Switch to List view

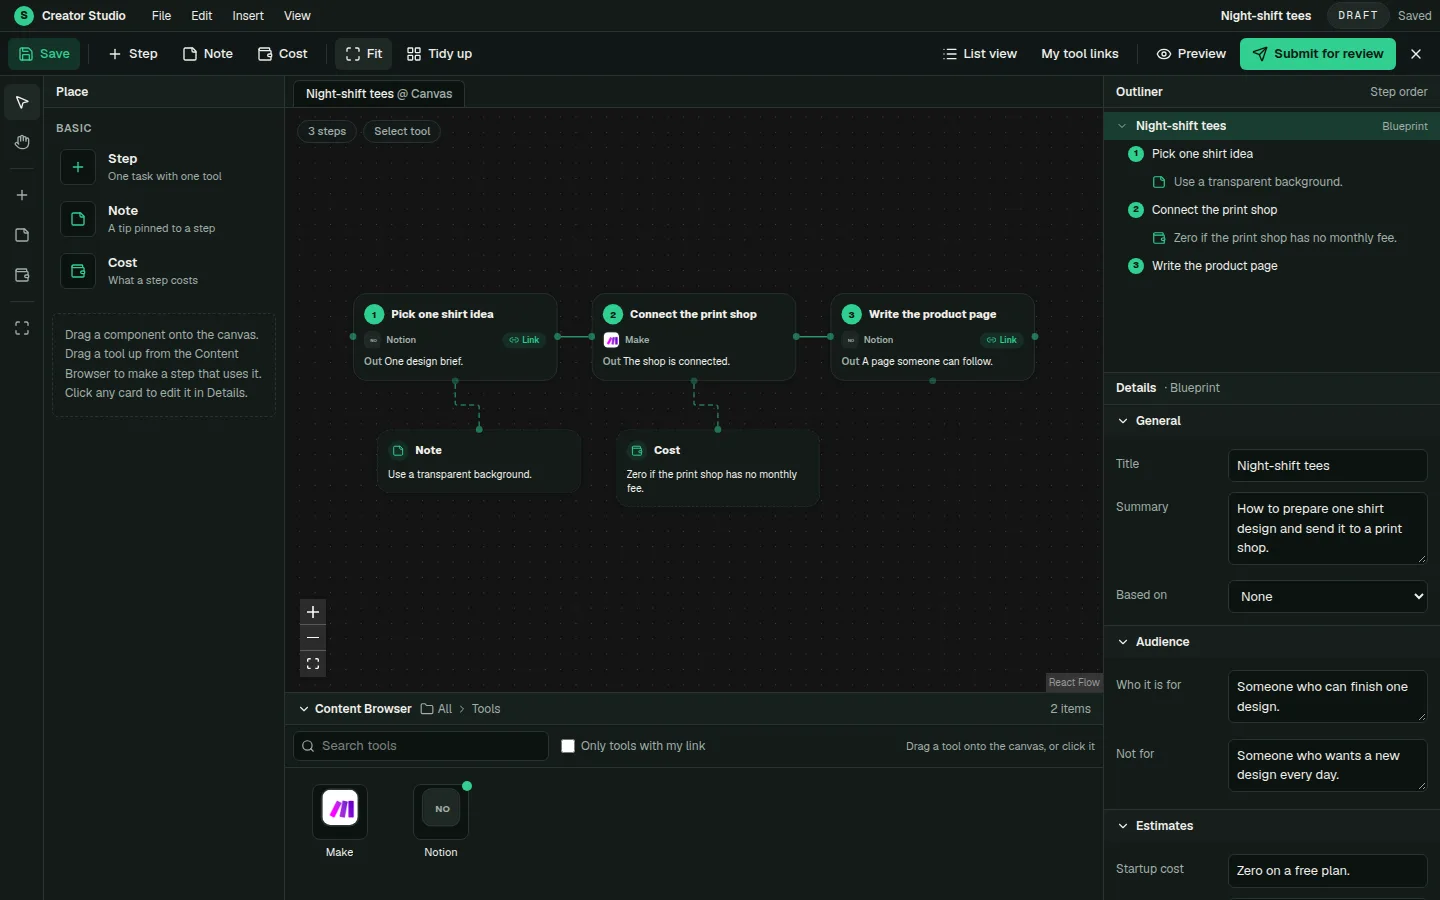980,54
